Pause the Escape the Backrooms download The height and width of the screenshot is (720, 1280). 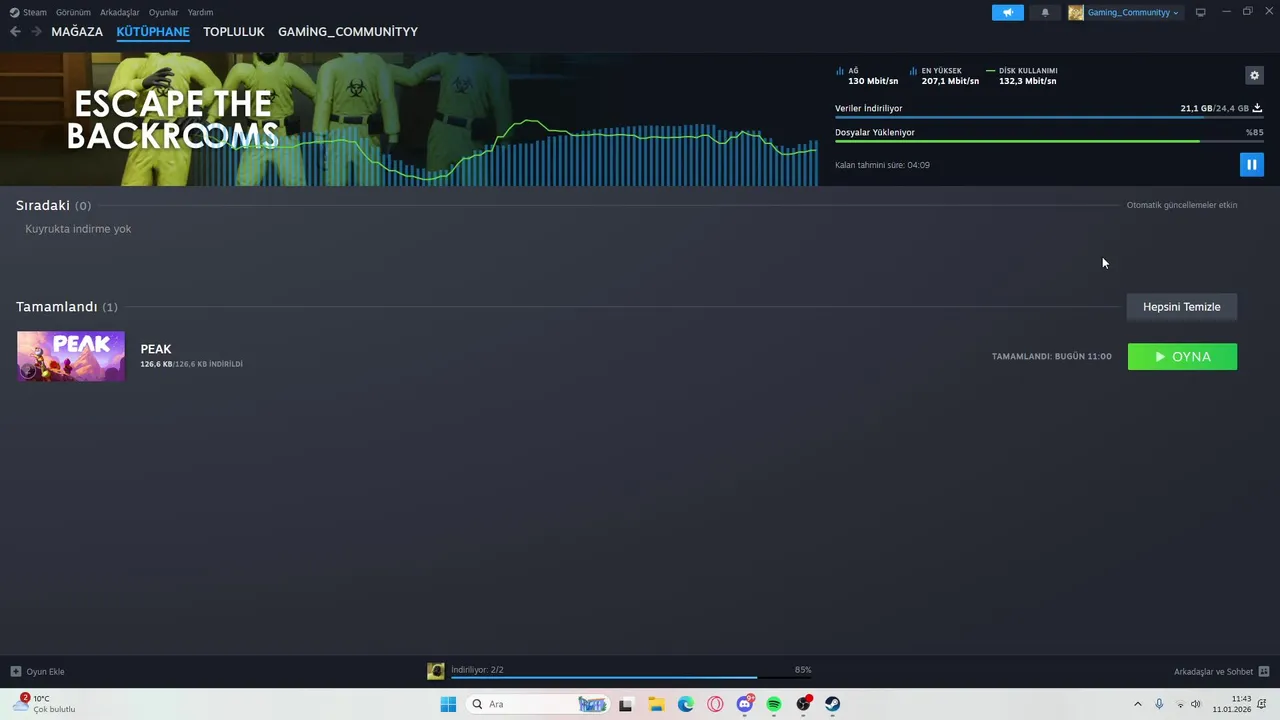1251,164
